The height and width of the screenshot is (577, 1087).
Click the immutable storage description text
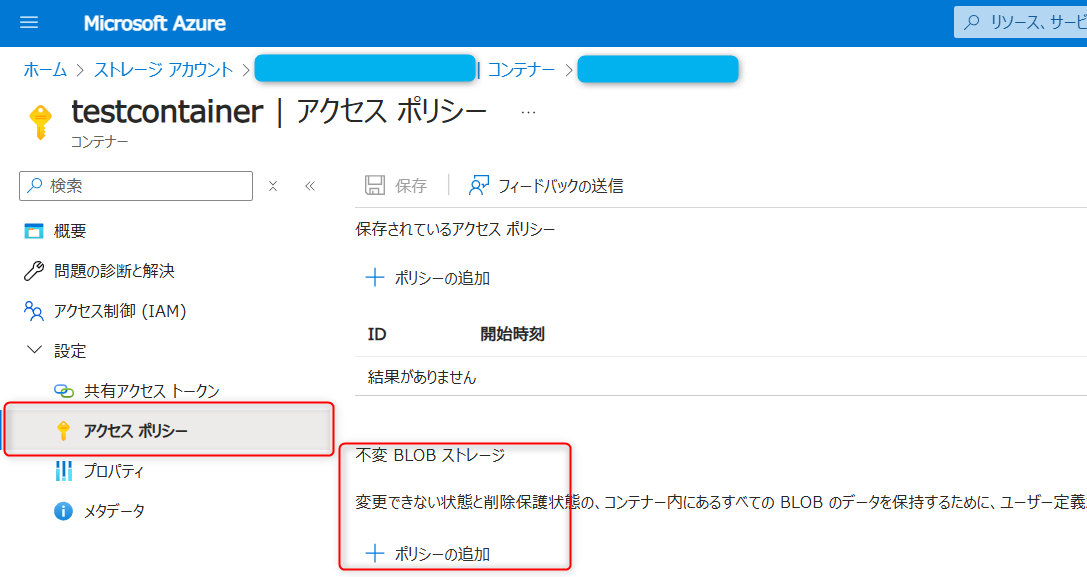coord(721,502)
